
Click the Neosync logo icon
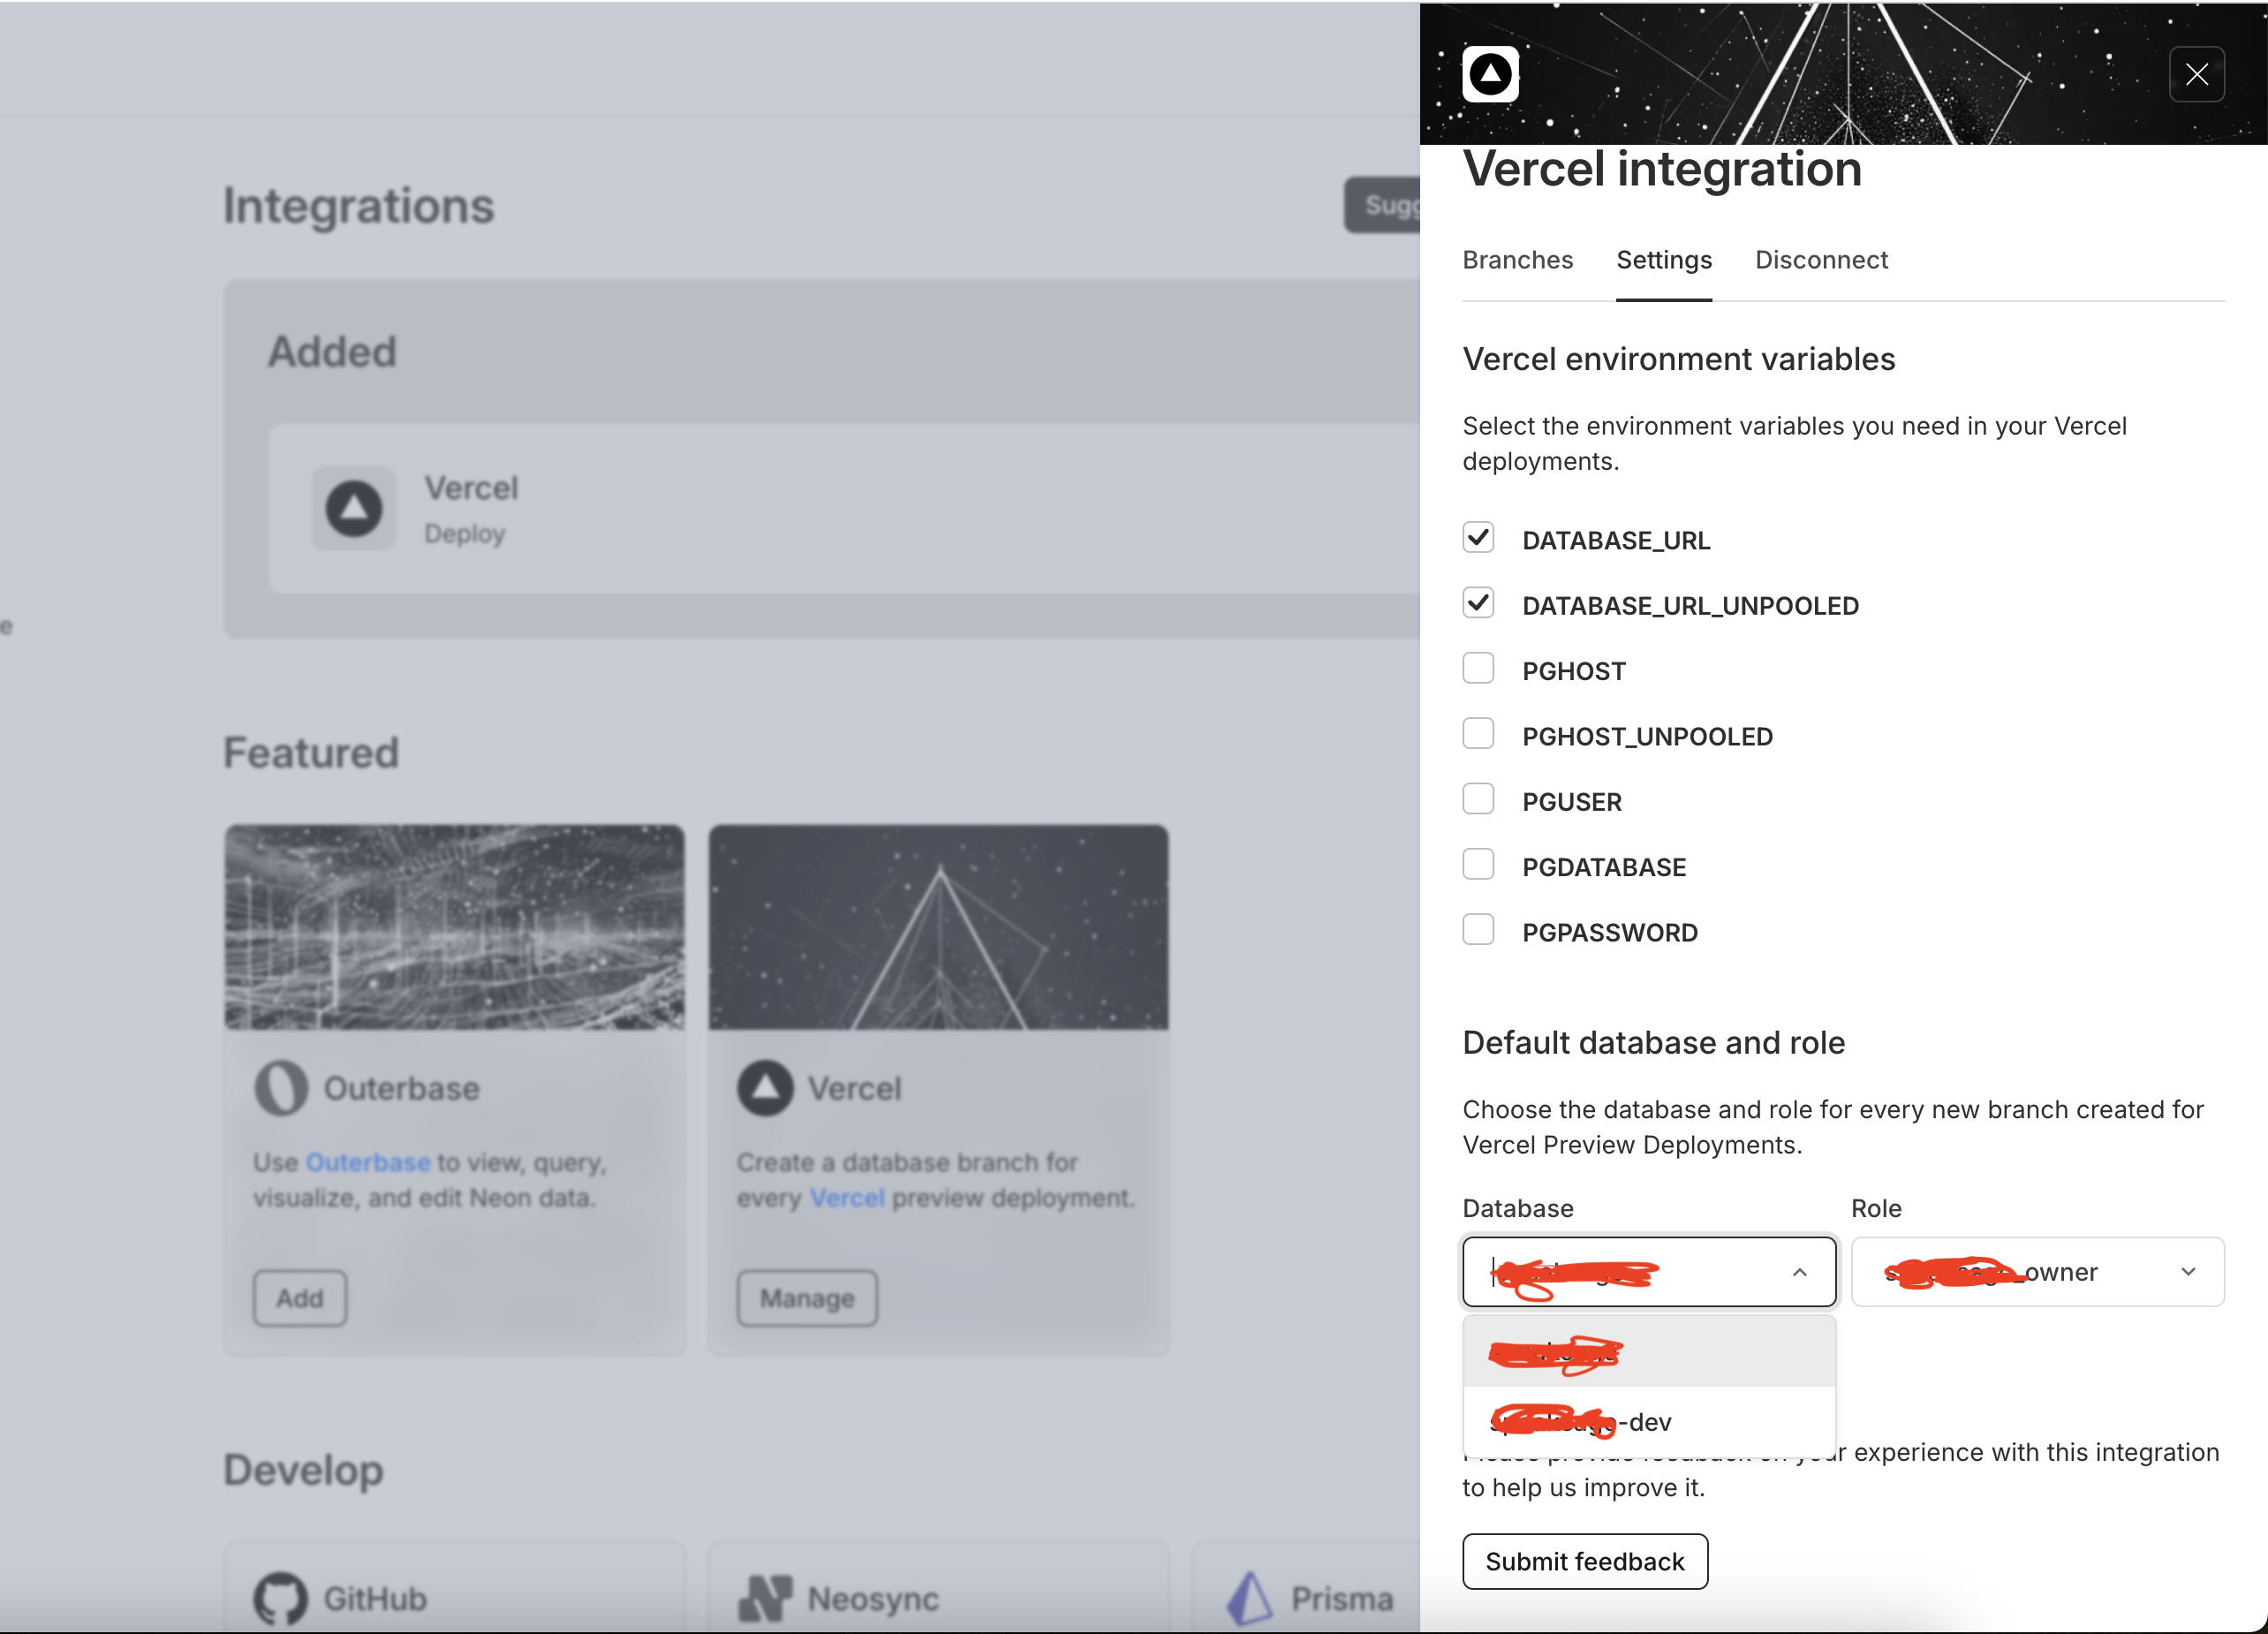click(765, 1598)
